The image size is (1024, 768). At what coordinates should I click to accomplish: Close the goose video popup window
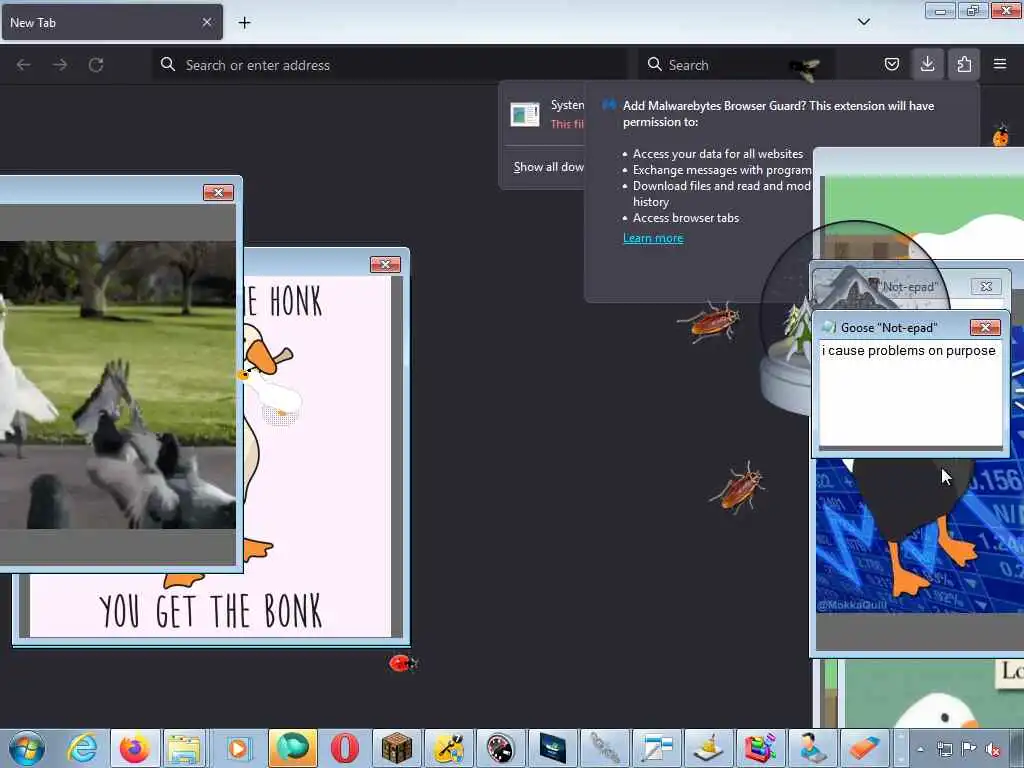tap(218, 193)
